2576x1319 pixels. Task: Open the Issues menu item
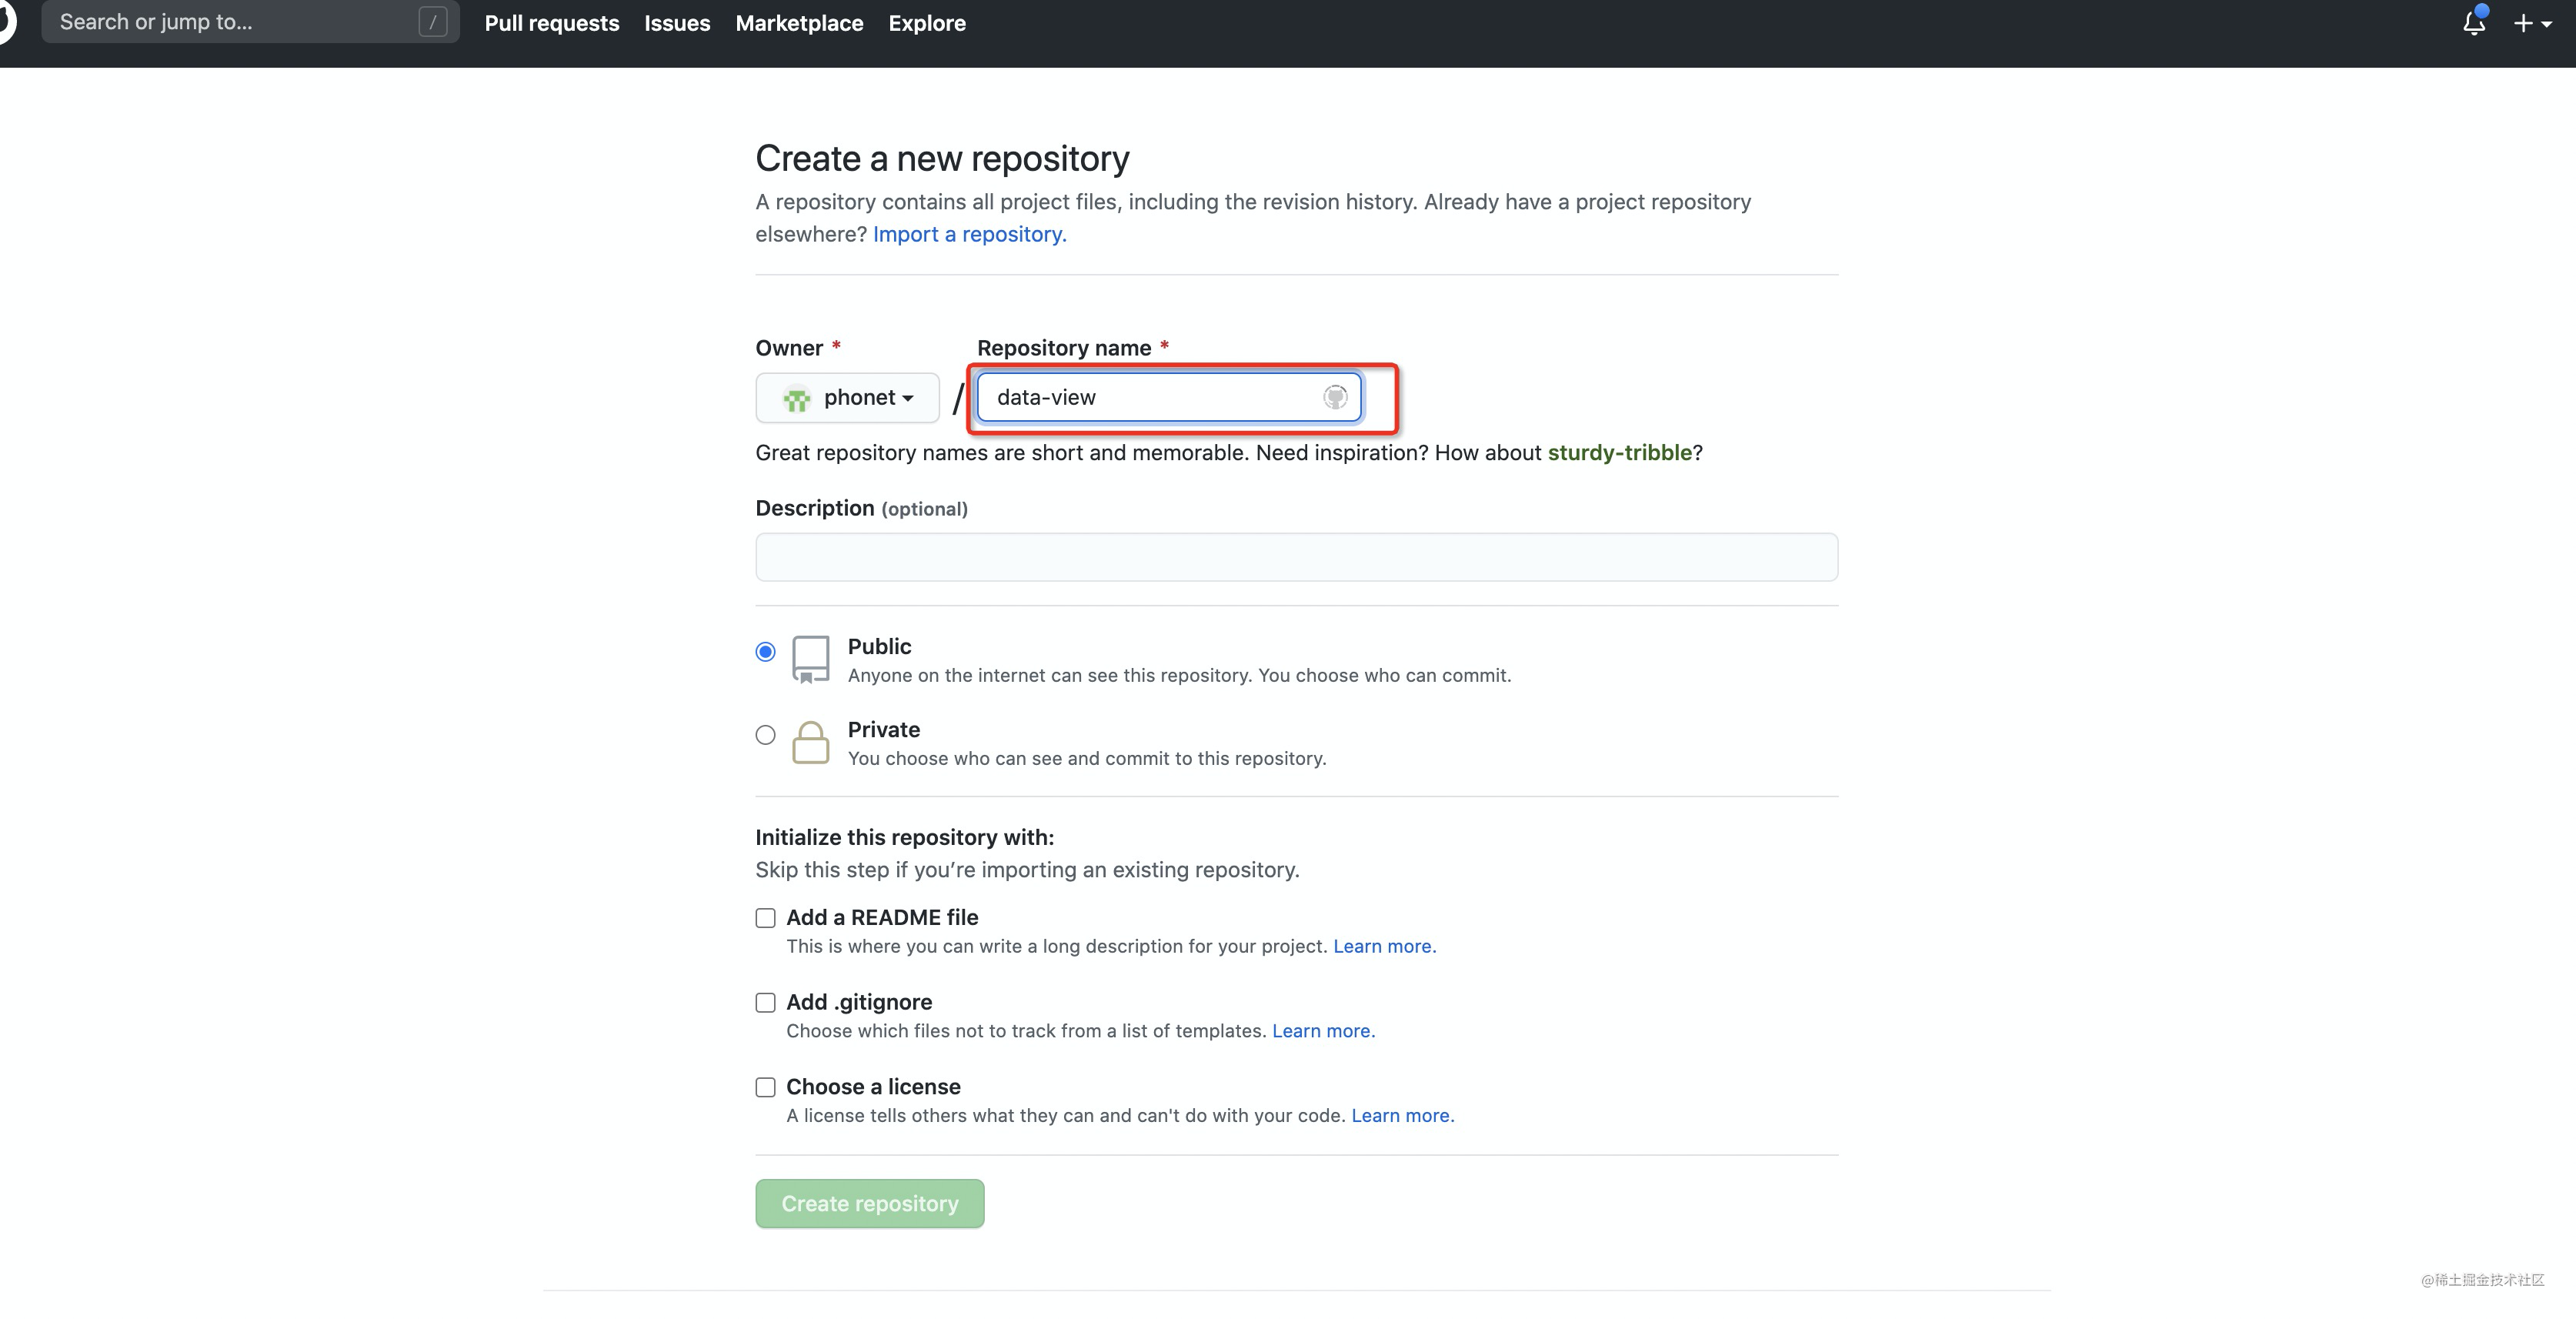[x=677, y=22]
